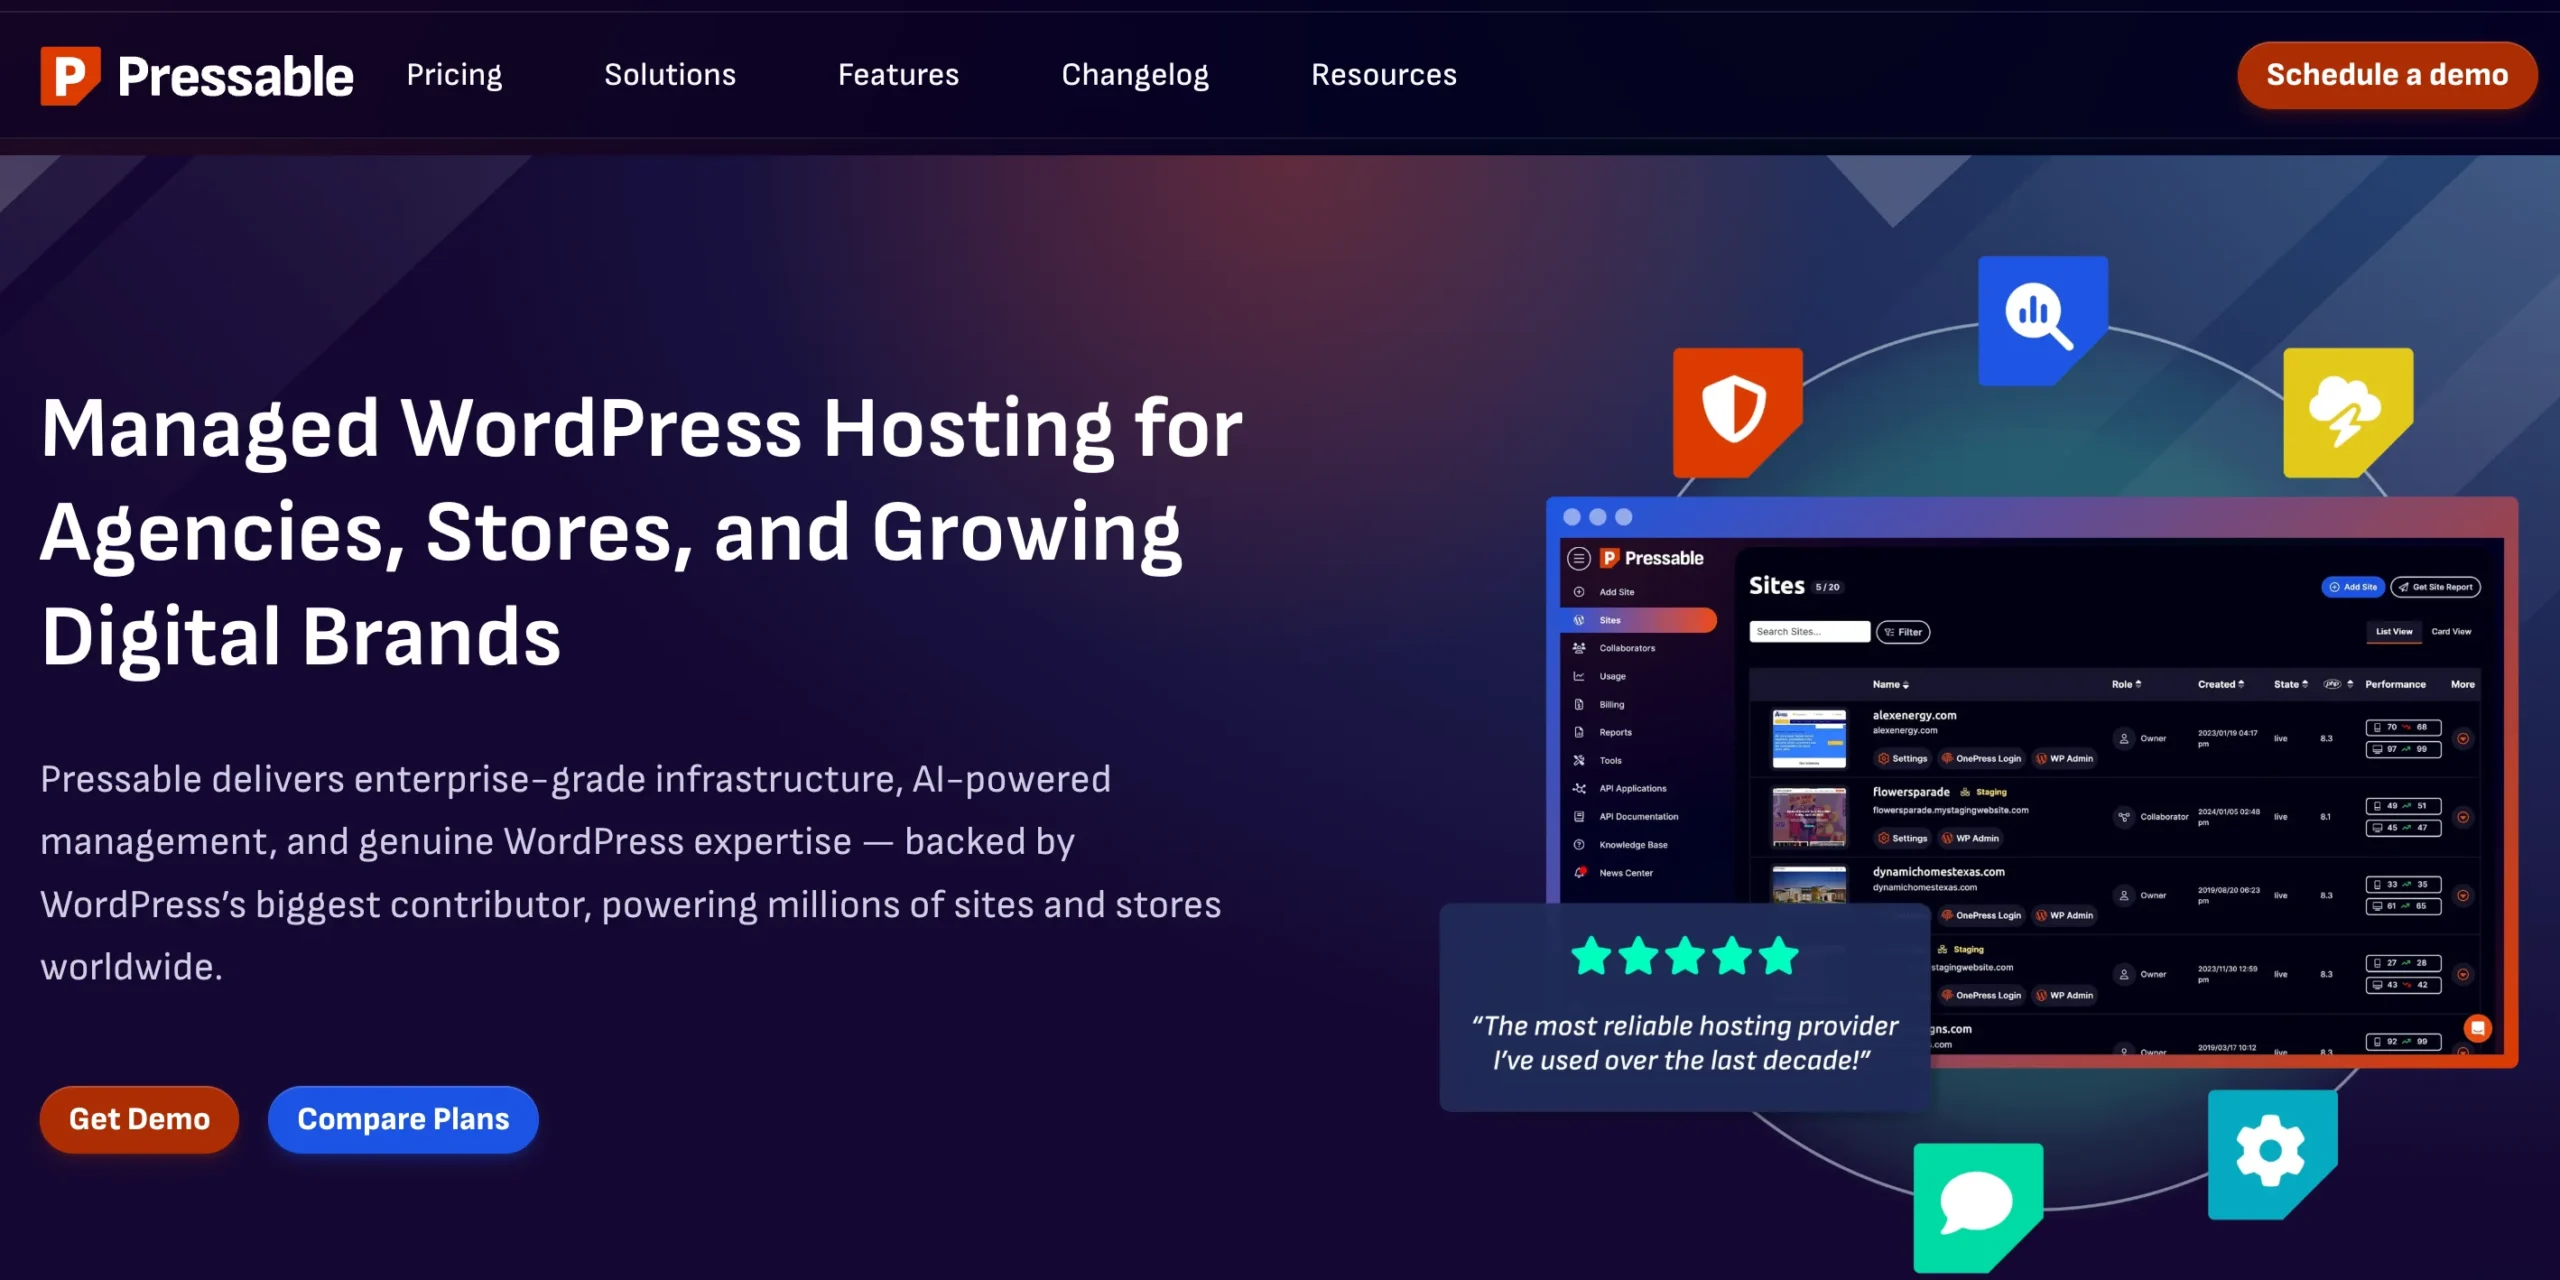Sort the sites table by State column
2560x1280 pixels.
(x=2291, y=685)
